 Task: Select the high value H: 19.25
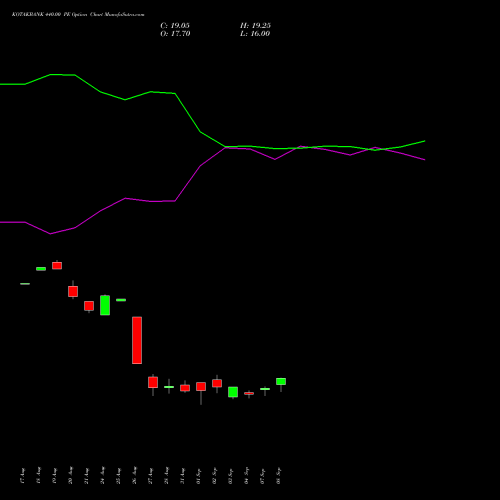tap(255, 26)
